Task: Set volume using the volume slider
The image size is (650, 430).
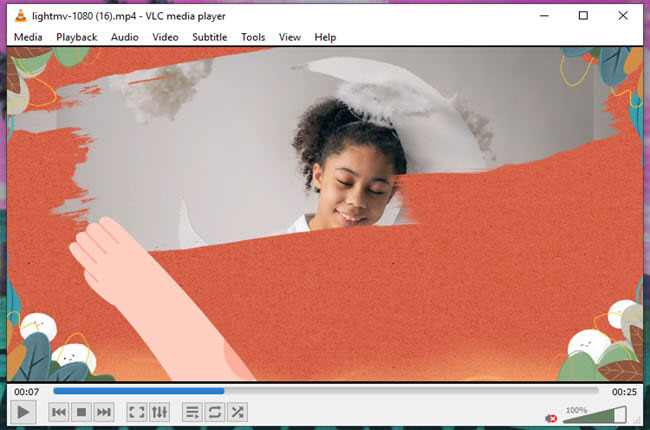Action: (x=594, y=415)
